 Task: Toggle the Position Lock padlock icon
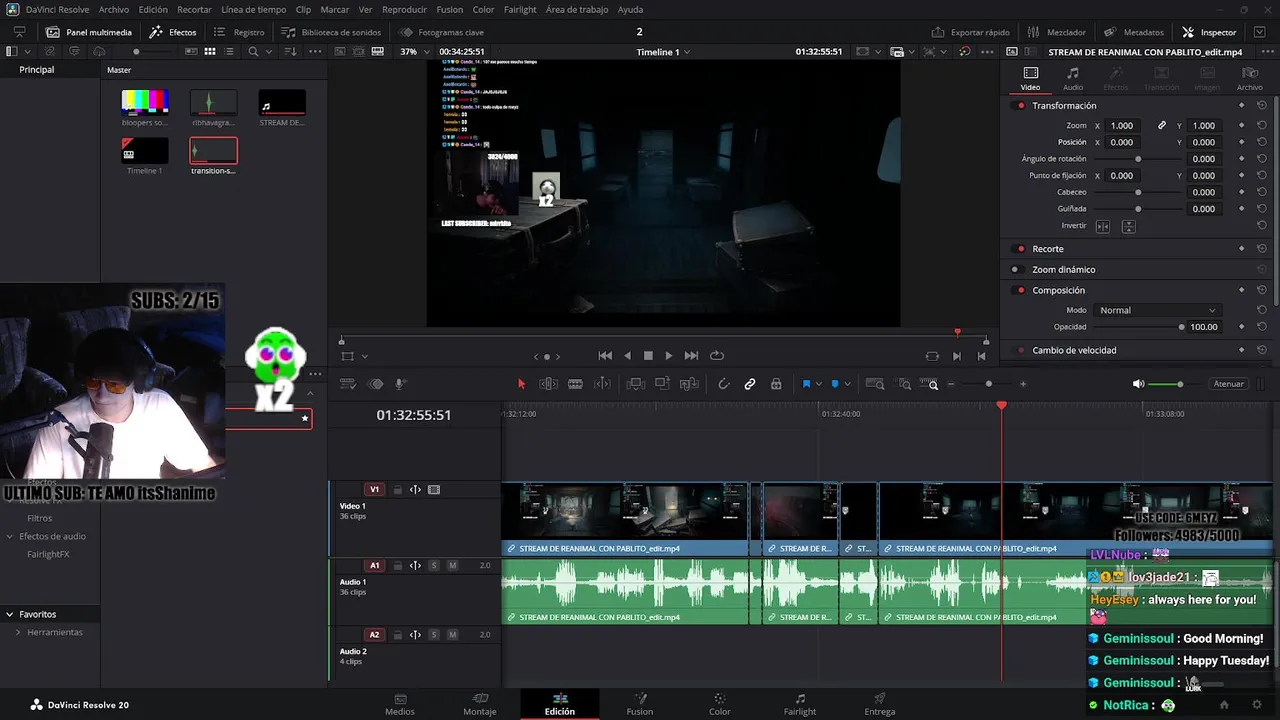tap(776, 384)
